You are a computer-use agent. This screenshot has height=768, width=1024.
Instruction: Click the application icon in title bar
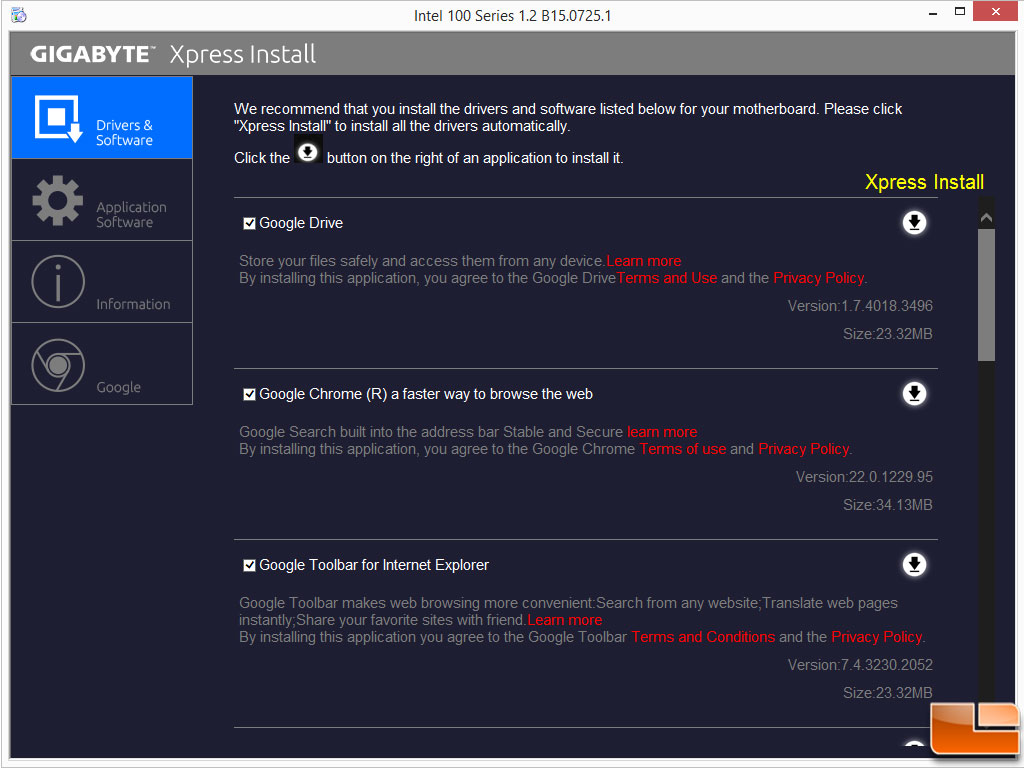[x=19, y=15]
